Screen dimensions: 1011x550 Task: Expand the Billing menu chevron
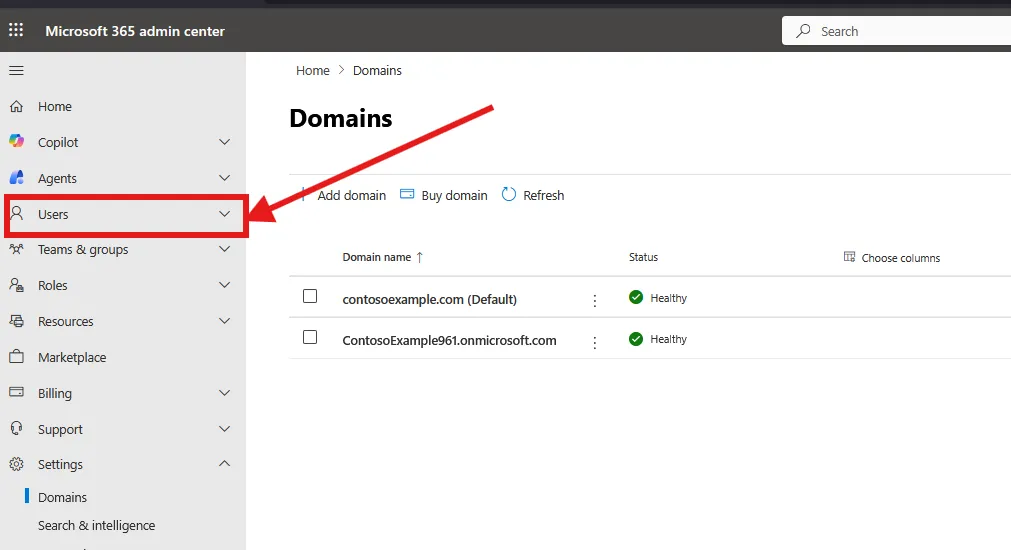[x=224, y=393]
